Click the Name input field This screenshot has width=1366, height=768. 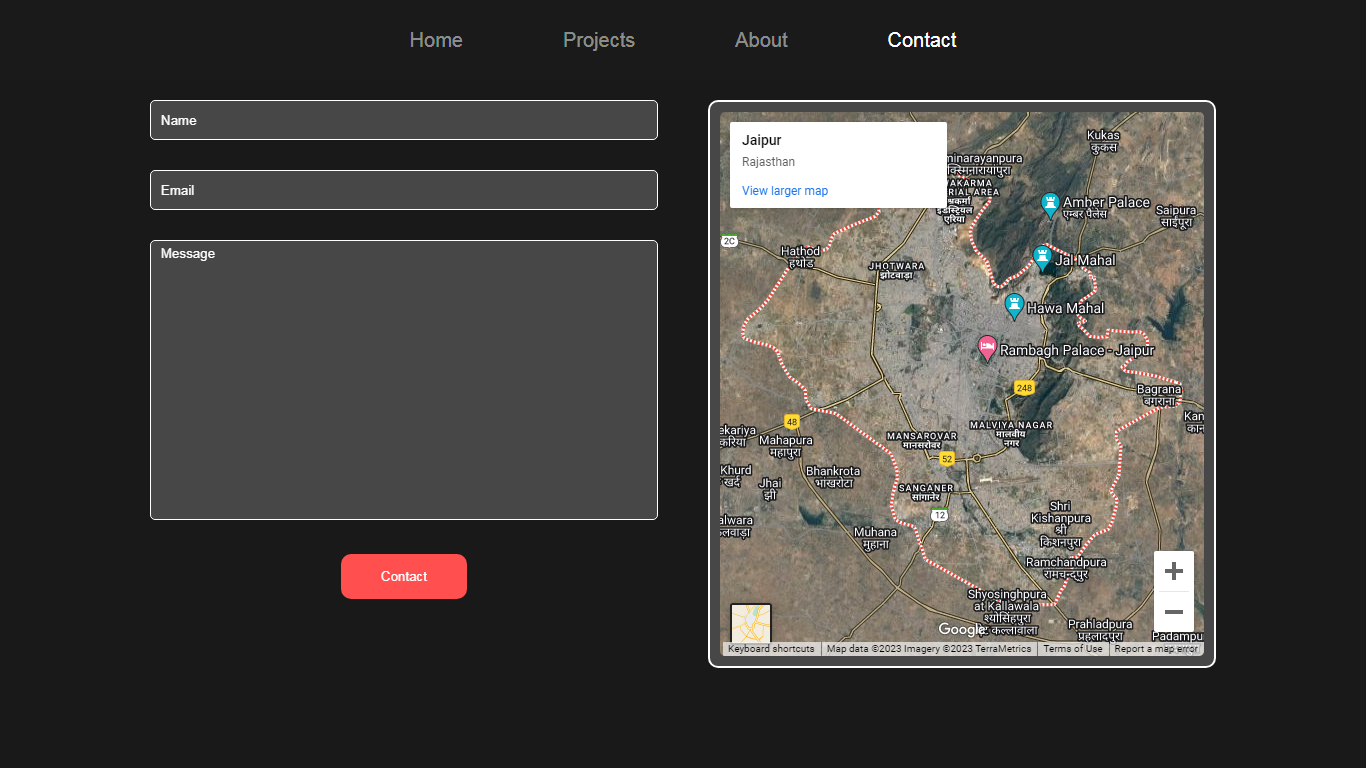click(x=403, y=120)
